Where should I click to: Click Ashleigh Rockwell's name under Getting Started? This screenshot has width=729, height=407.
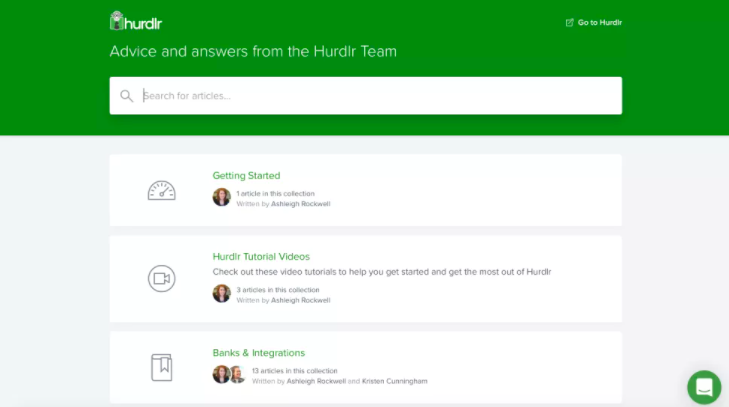point(300,204)
